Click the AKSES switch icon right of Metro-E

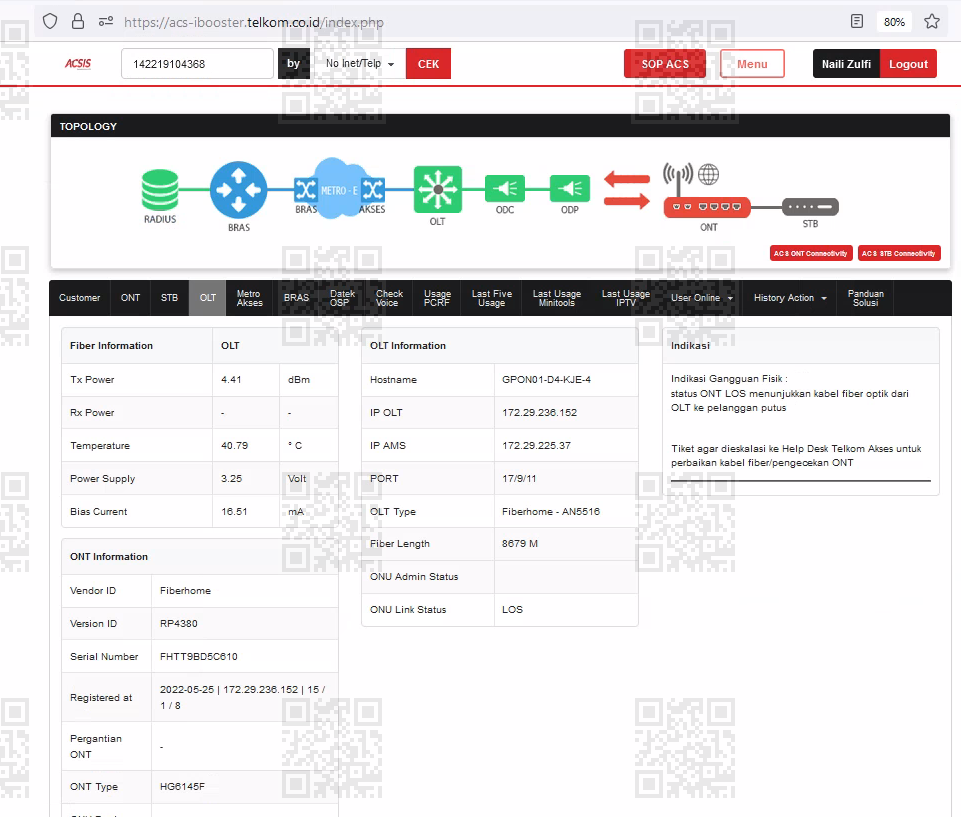click(373, 190)
